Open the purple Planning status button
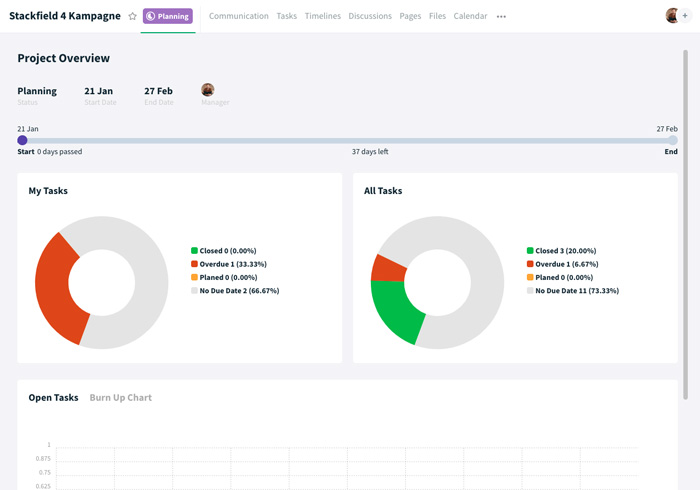Screen dimensions: 700x490 [168, 16]
